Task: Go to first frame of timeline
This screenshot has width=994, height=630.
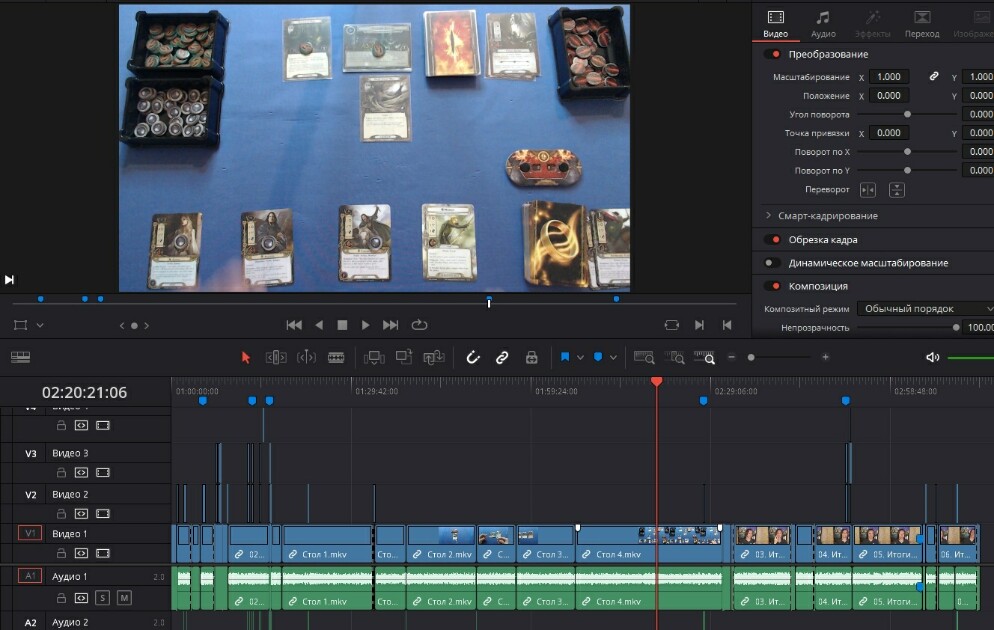Action: tap(294, 325)
